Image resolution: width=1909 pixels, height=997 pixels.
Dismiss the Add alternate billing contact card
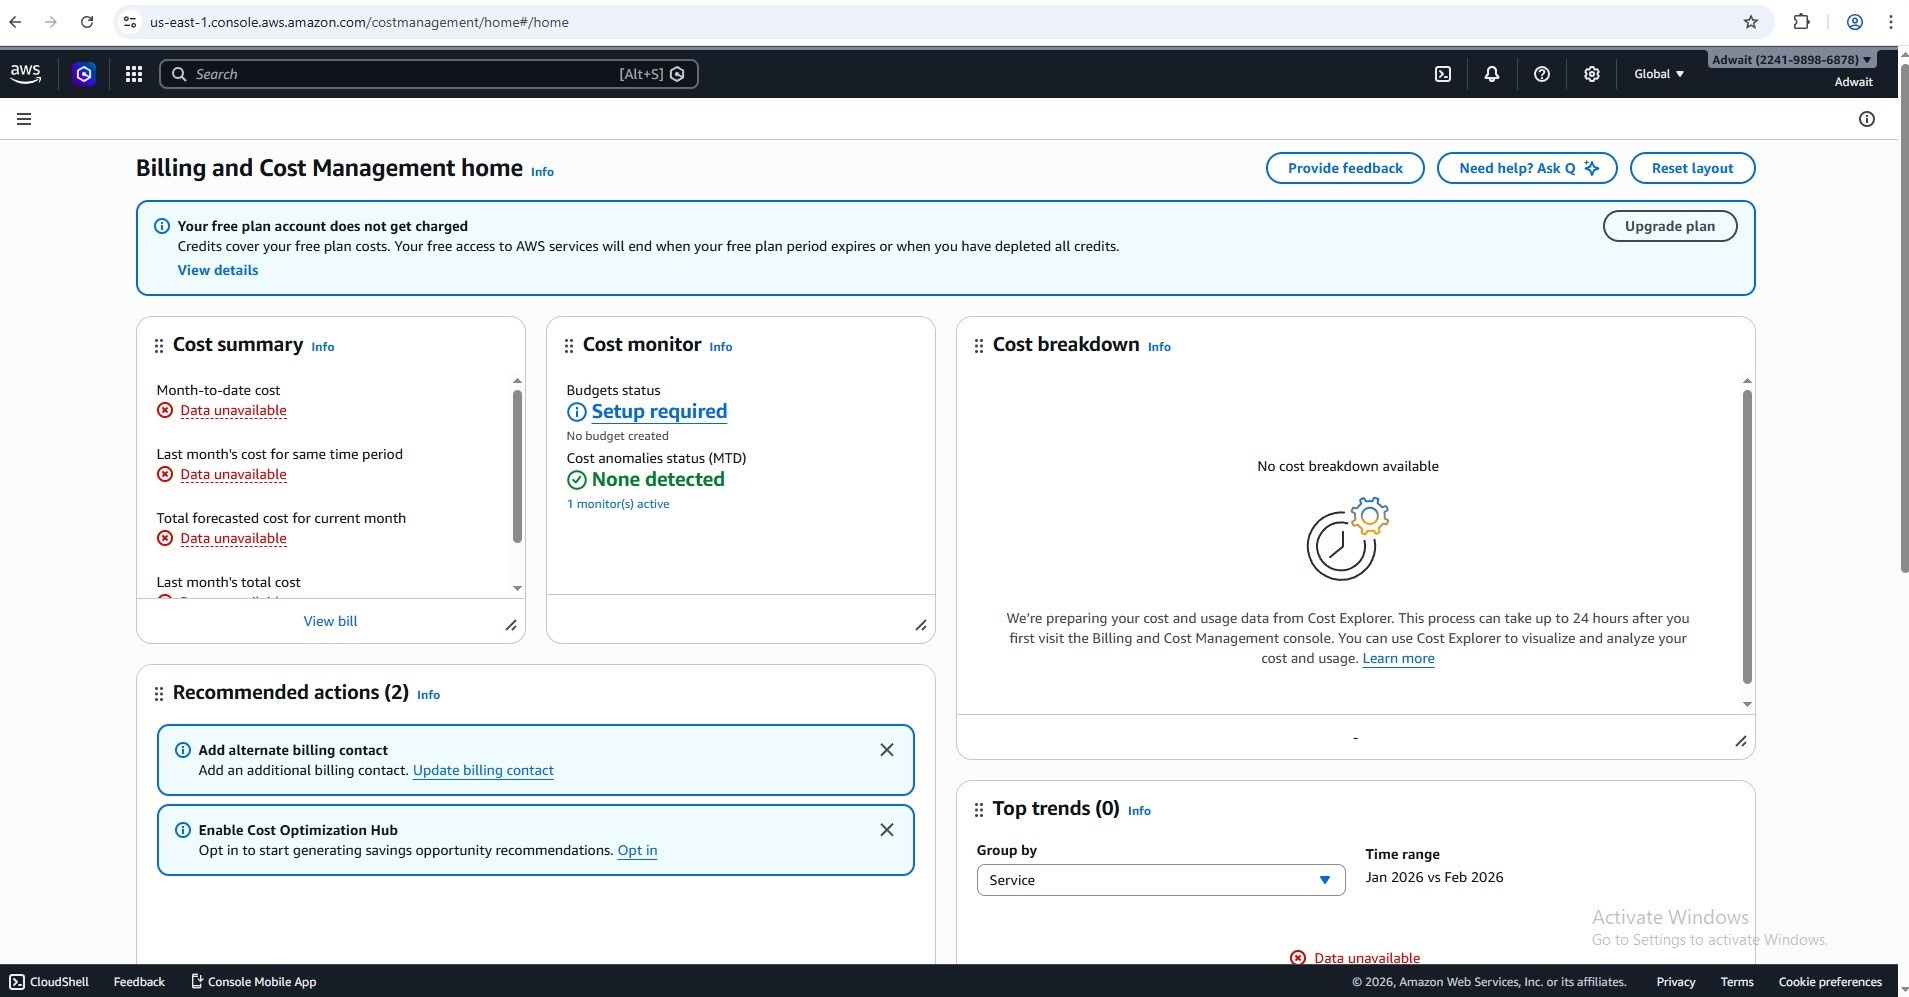pos(886,750)
